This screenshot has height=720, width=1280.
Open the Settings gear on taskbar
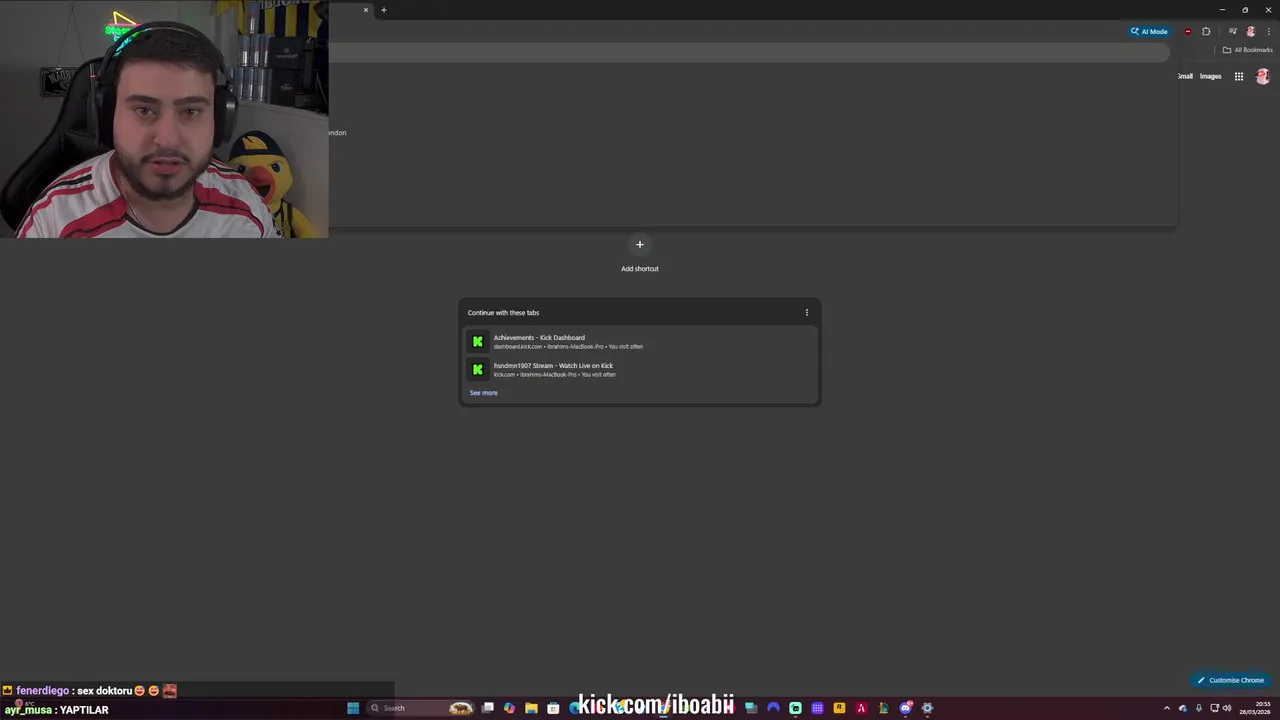[927, 708]
